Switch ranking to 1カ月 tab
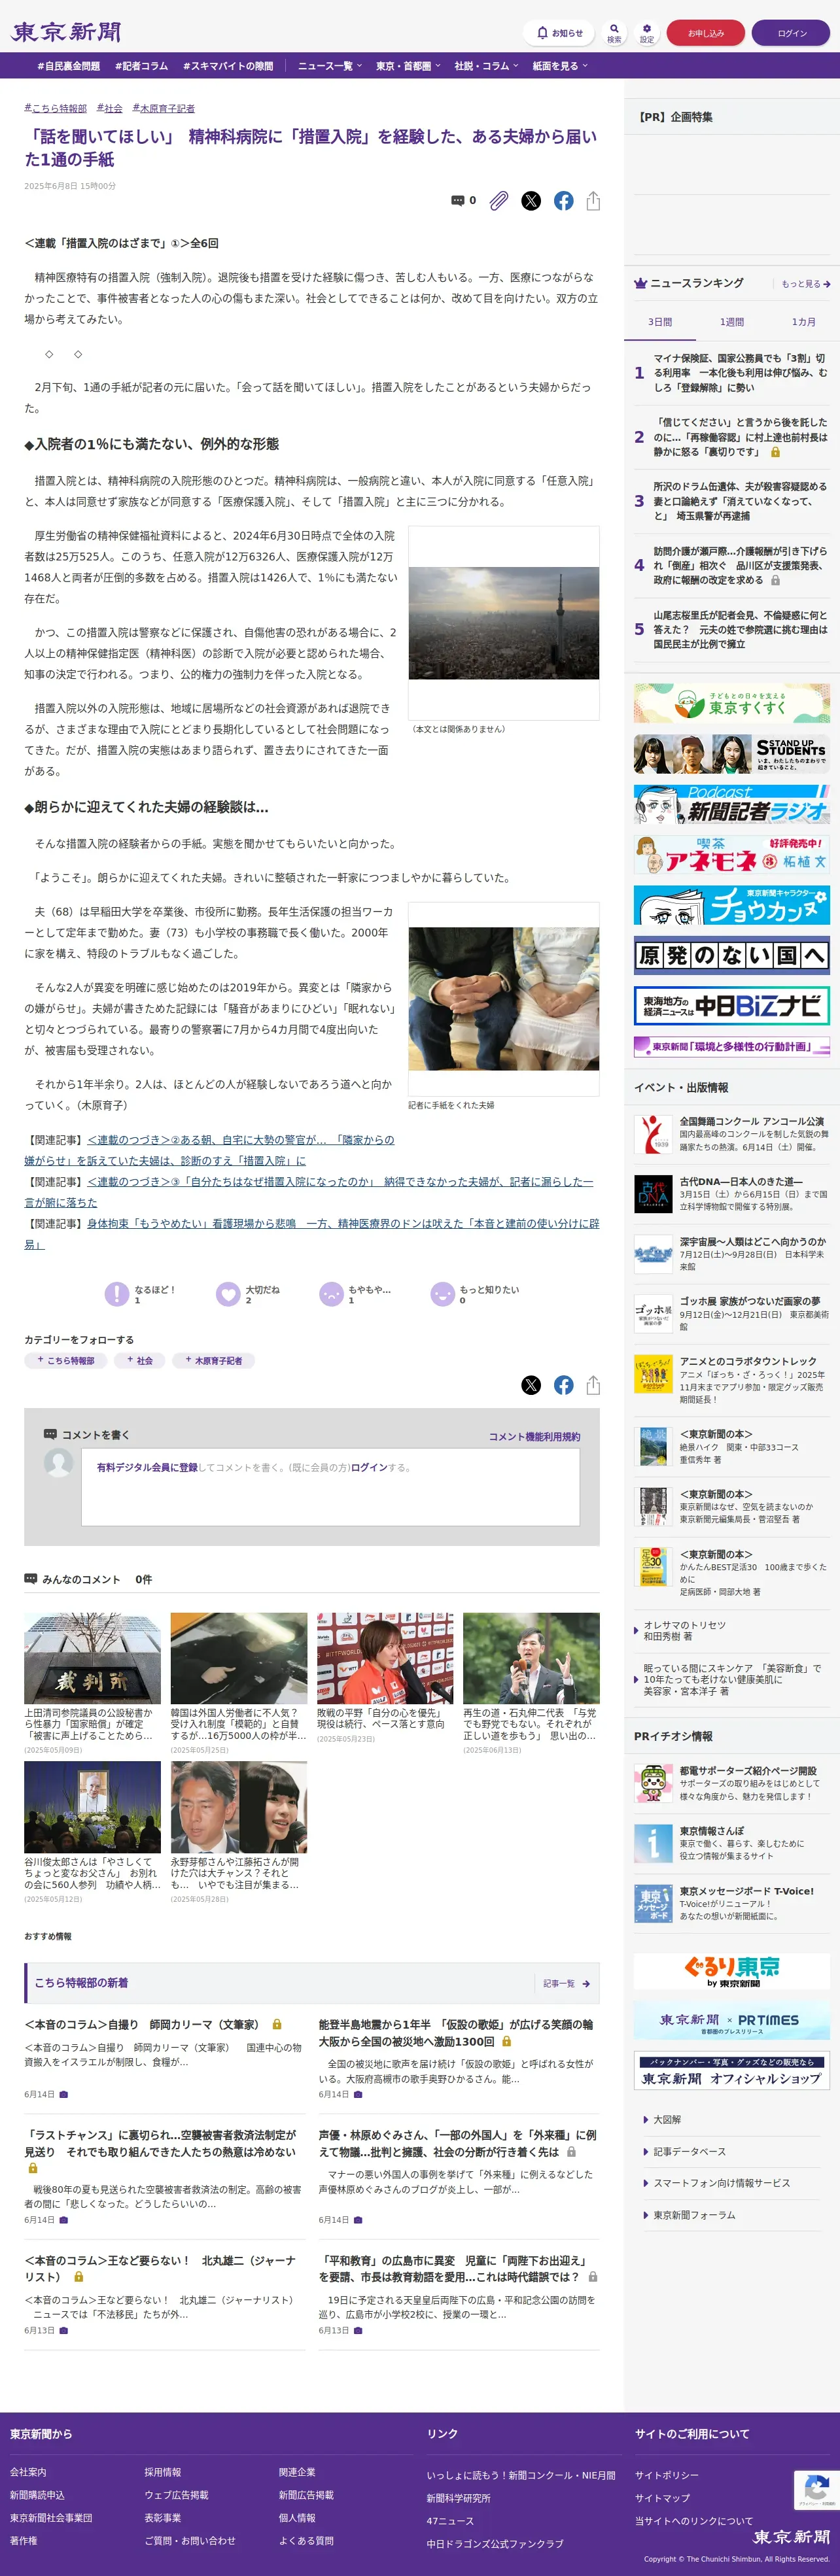840x2576 pixels. point(804,322)
